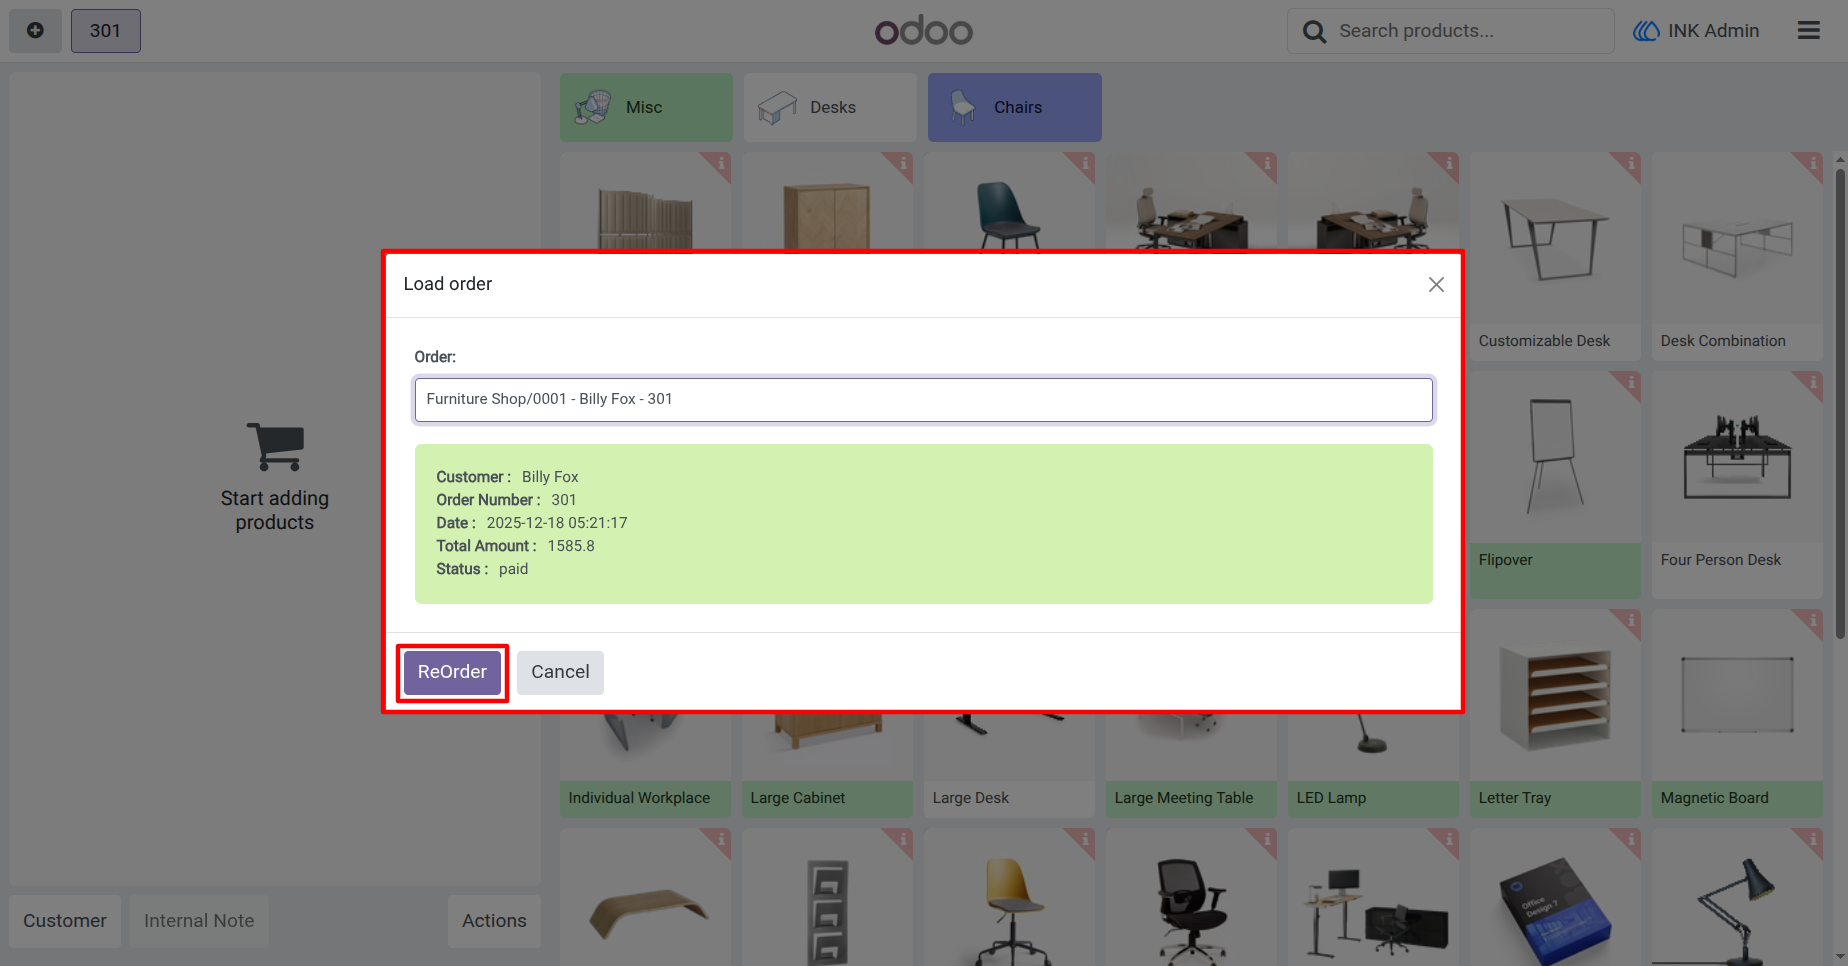1848x966 pixels.
Task: Select the black office chair product
Action: (x=1191, y=897)
